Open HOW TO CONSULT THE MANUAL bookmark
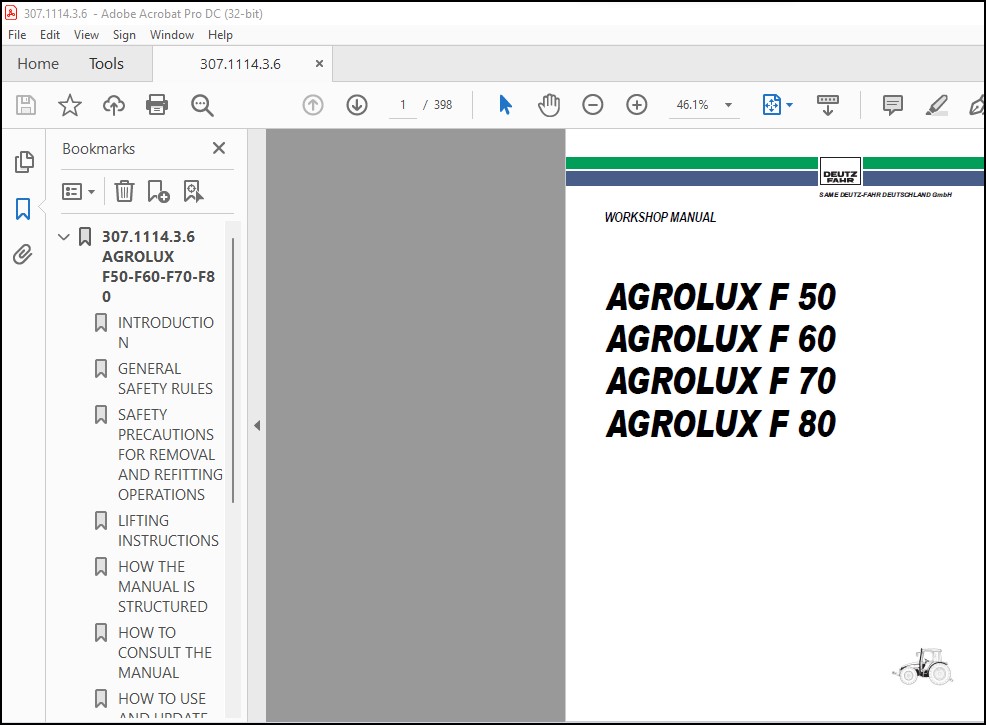The height and width of the screenshot is (725, 986). click(x=165, y=653)
